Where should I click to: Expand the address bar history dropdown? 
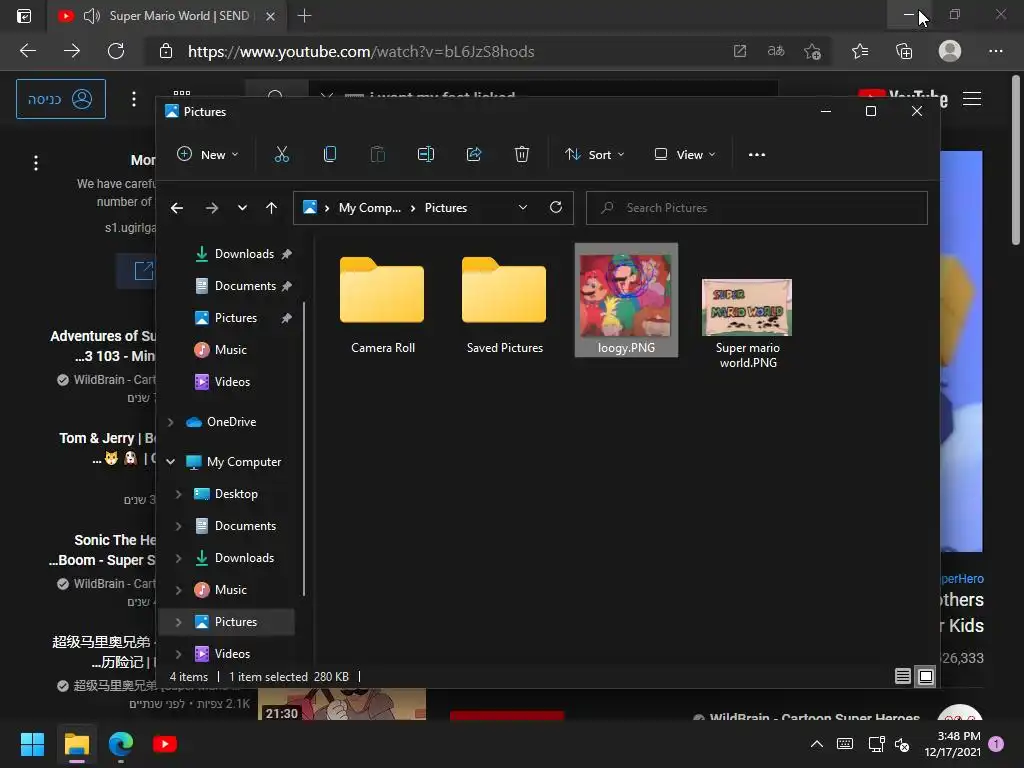pos(522,207)
